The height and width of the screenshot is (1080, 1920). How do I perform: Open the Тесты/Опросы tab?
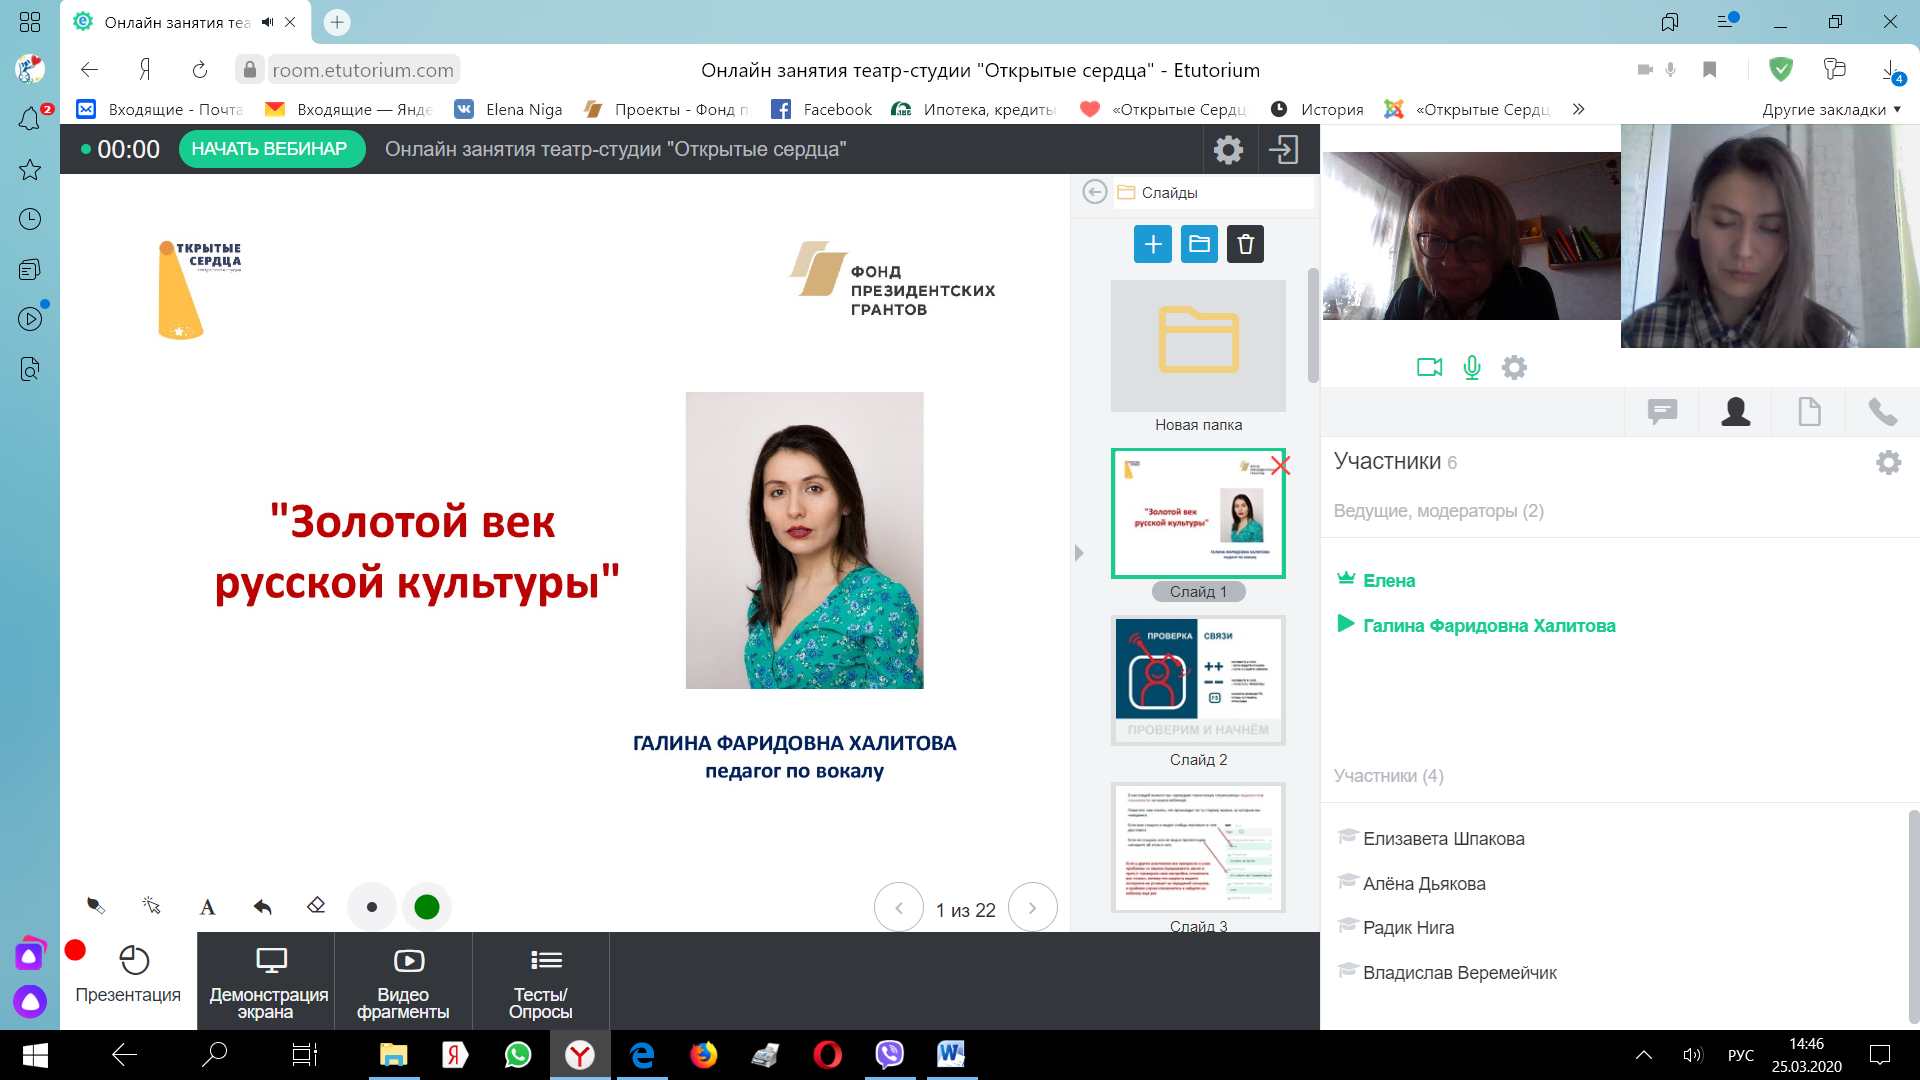tap(541, 981)
